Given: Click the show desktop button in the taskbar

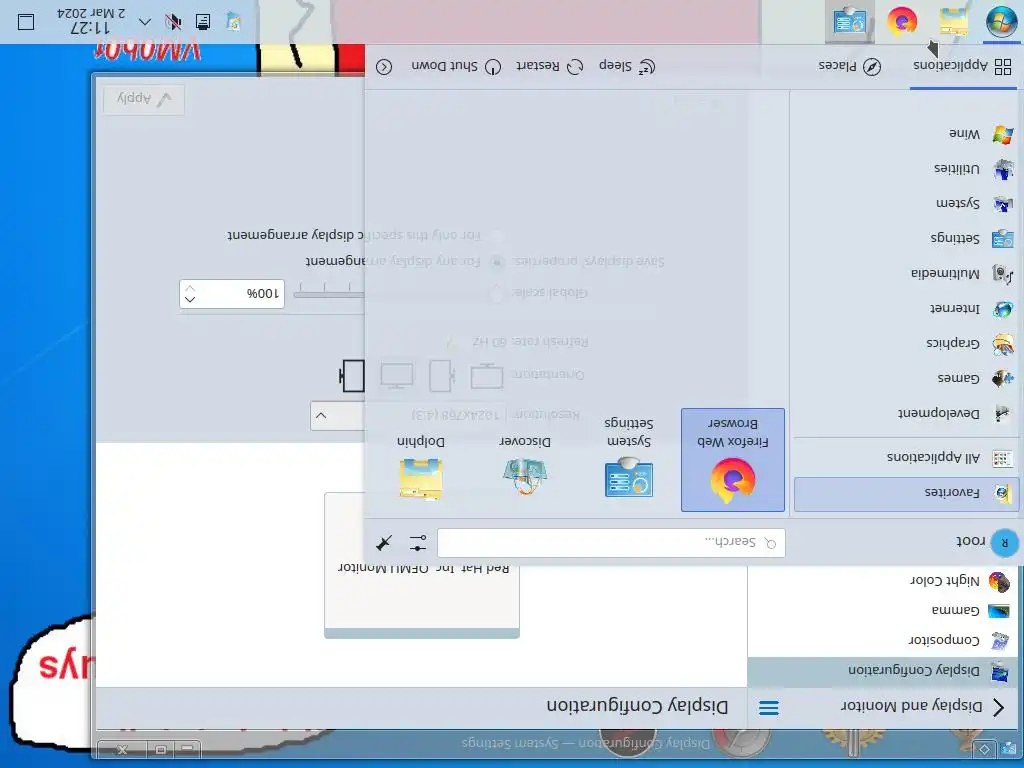Looking at the screenshot, I should click(x=26, y=22).
